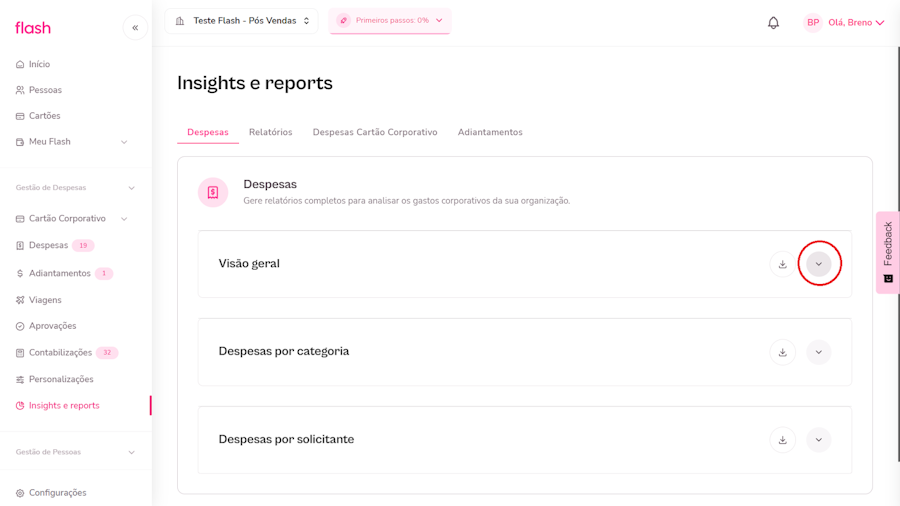This screenshot has height=506, width=900.
Task: Download the Despesas por solicitante report
Action: (x=782, y=440)
